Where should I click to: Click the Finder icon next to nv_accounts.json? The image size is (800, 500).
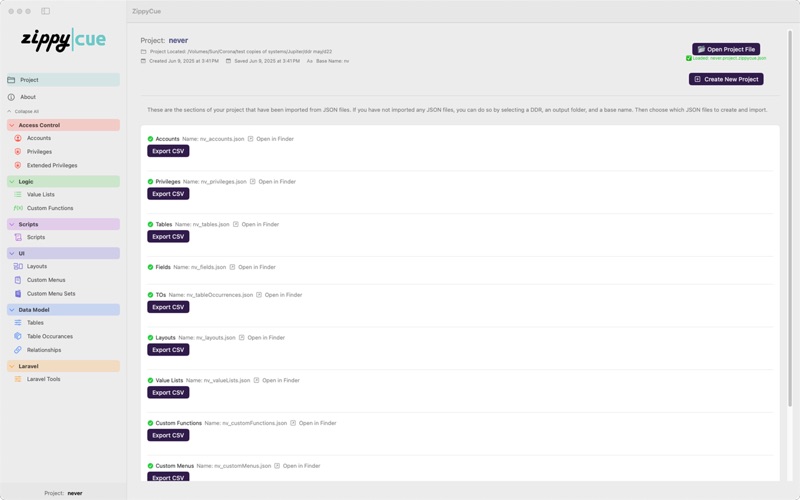(251, 139)
